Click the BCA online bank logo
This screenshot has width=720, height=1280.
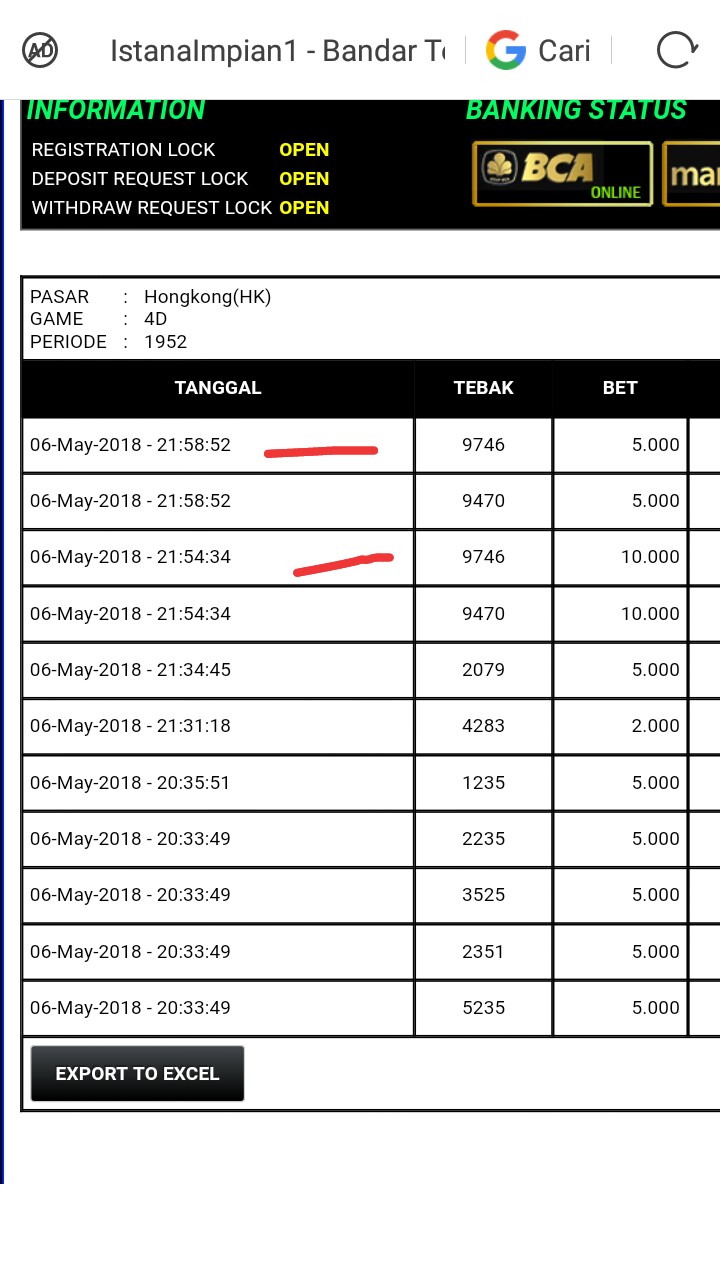coord(562,174)
